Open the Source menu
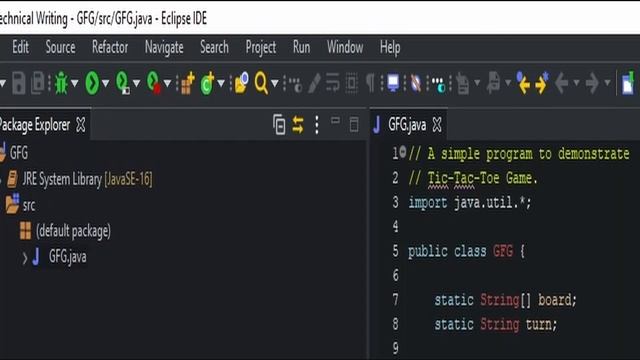The width and height of the screenshot is (640, 360). 60,47
